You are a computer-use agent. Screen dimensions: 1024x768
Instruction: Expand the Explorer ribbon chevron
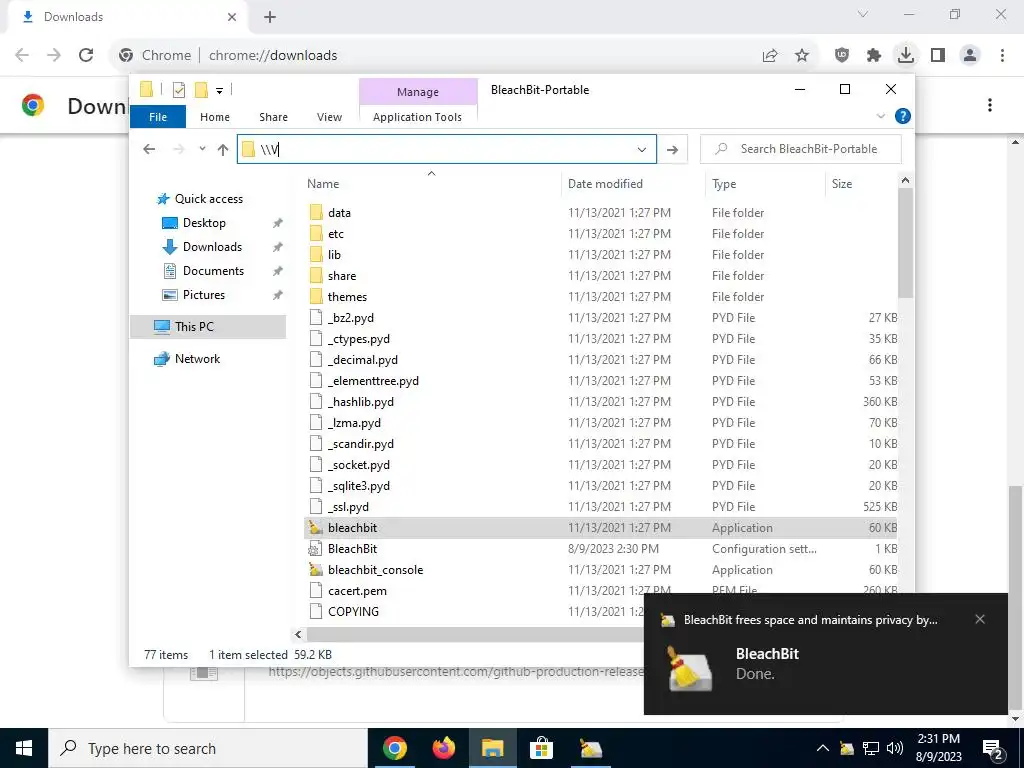pyautogui.click(x=880, y=116)
